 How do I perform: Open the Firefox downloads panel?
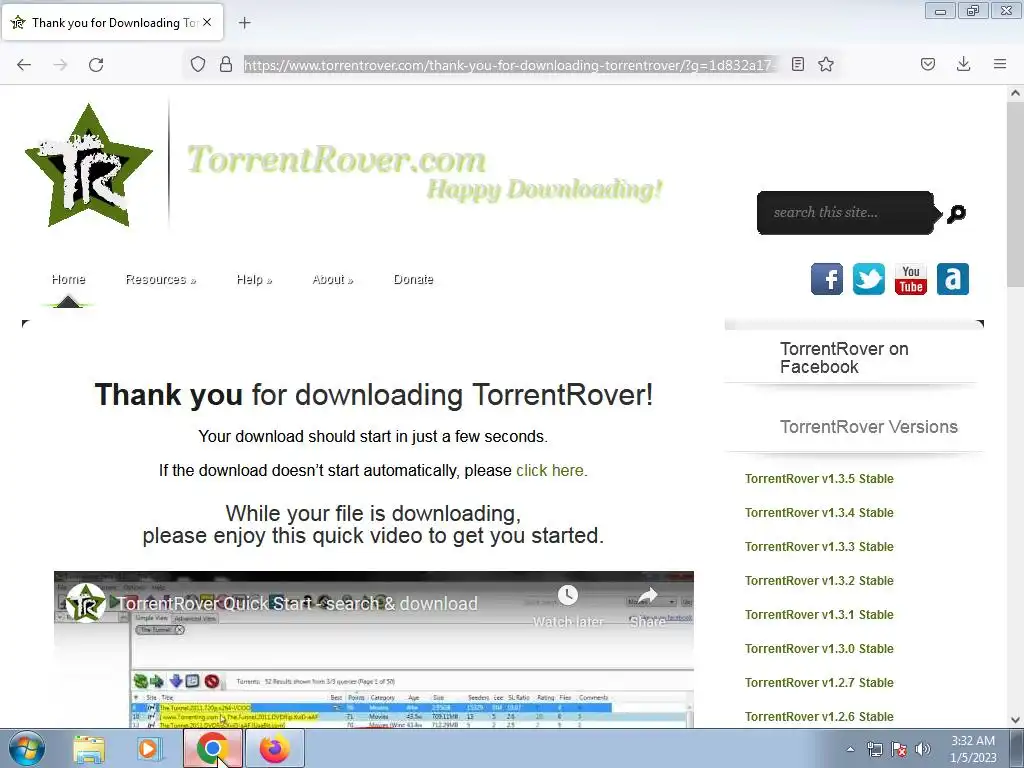[963, 64]
